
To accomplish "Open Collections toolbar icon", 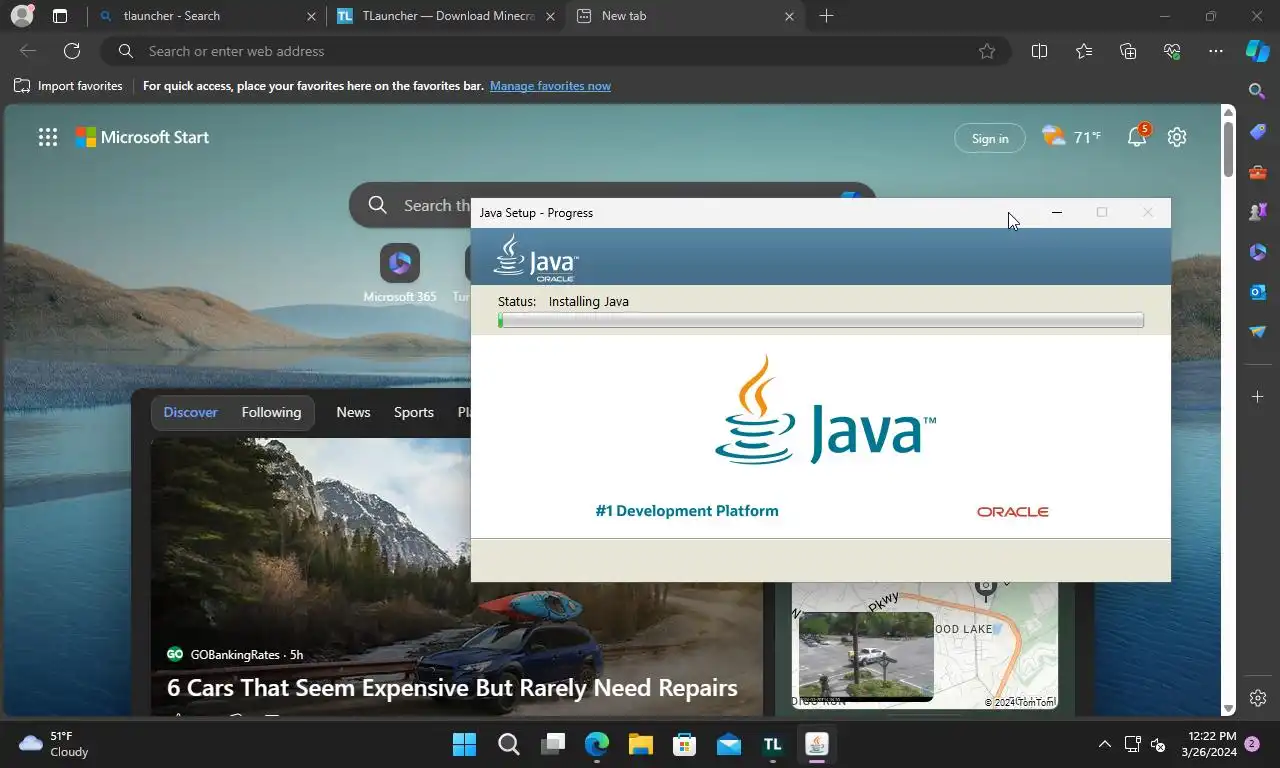I will [x=1128, y=51].
